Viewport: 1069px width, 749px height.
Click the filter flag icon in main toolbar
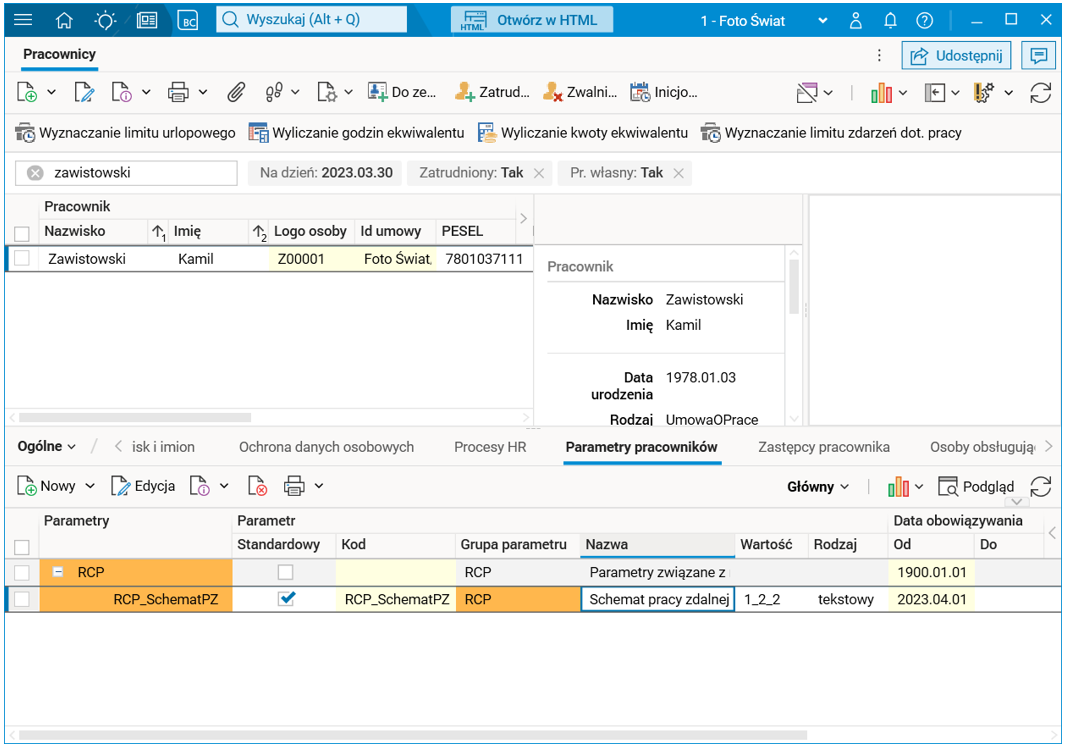807,92
